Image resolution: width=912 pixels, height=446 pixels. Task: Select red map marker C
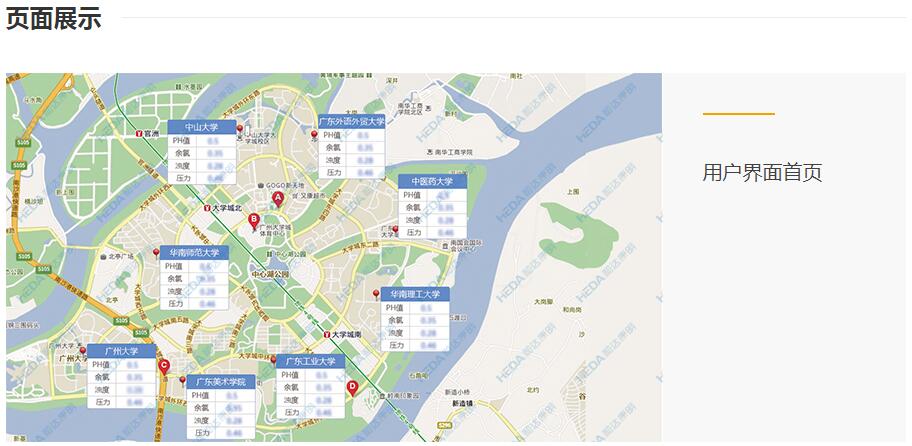point(164,367)
